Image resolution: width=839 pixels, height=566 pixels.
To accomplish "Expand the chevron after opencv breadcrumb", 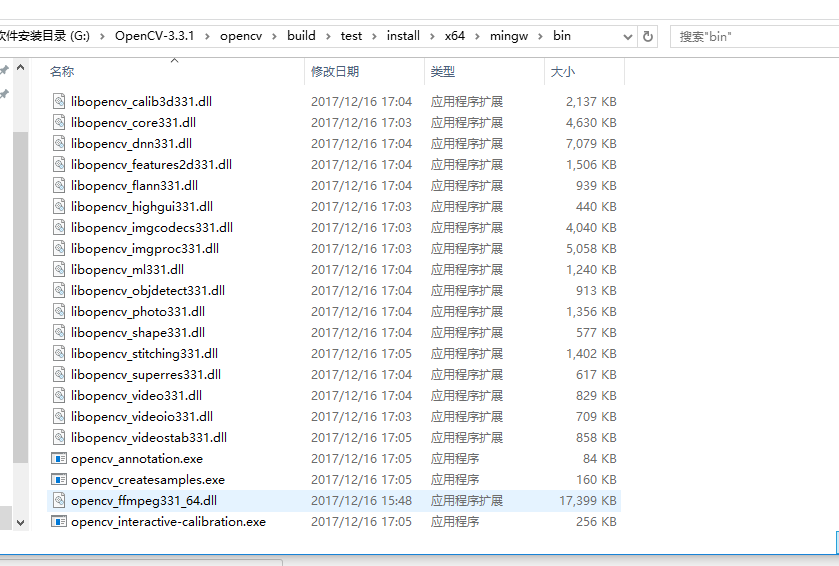I will click(274, 36).
